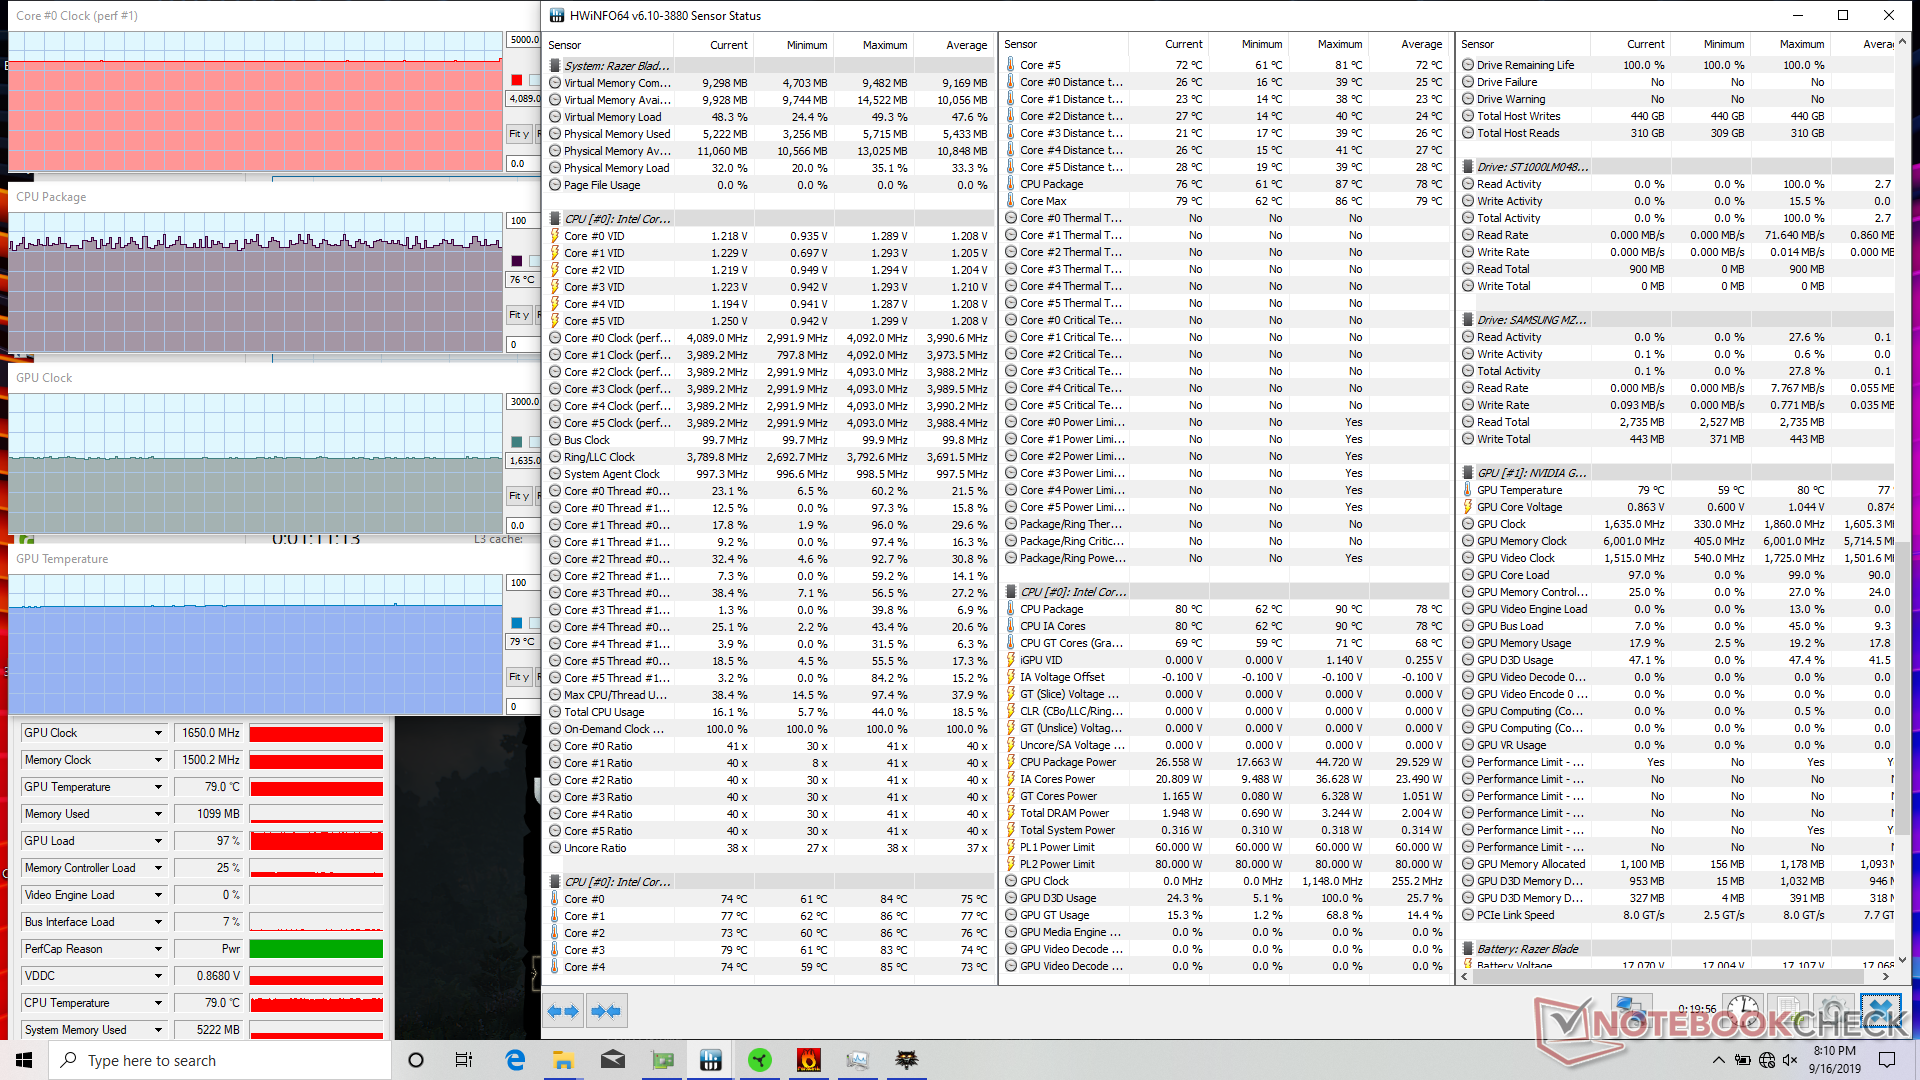
Task: Open the GPU Clock sensor dropdown
Action: click(x=158, y=733)
